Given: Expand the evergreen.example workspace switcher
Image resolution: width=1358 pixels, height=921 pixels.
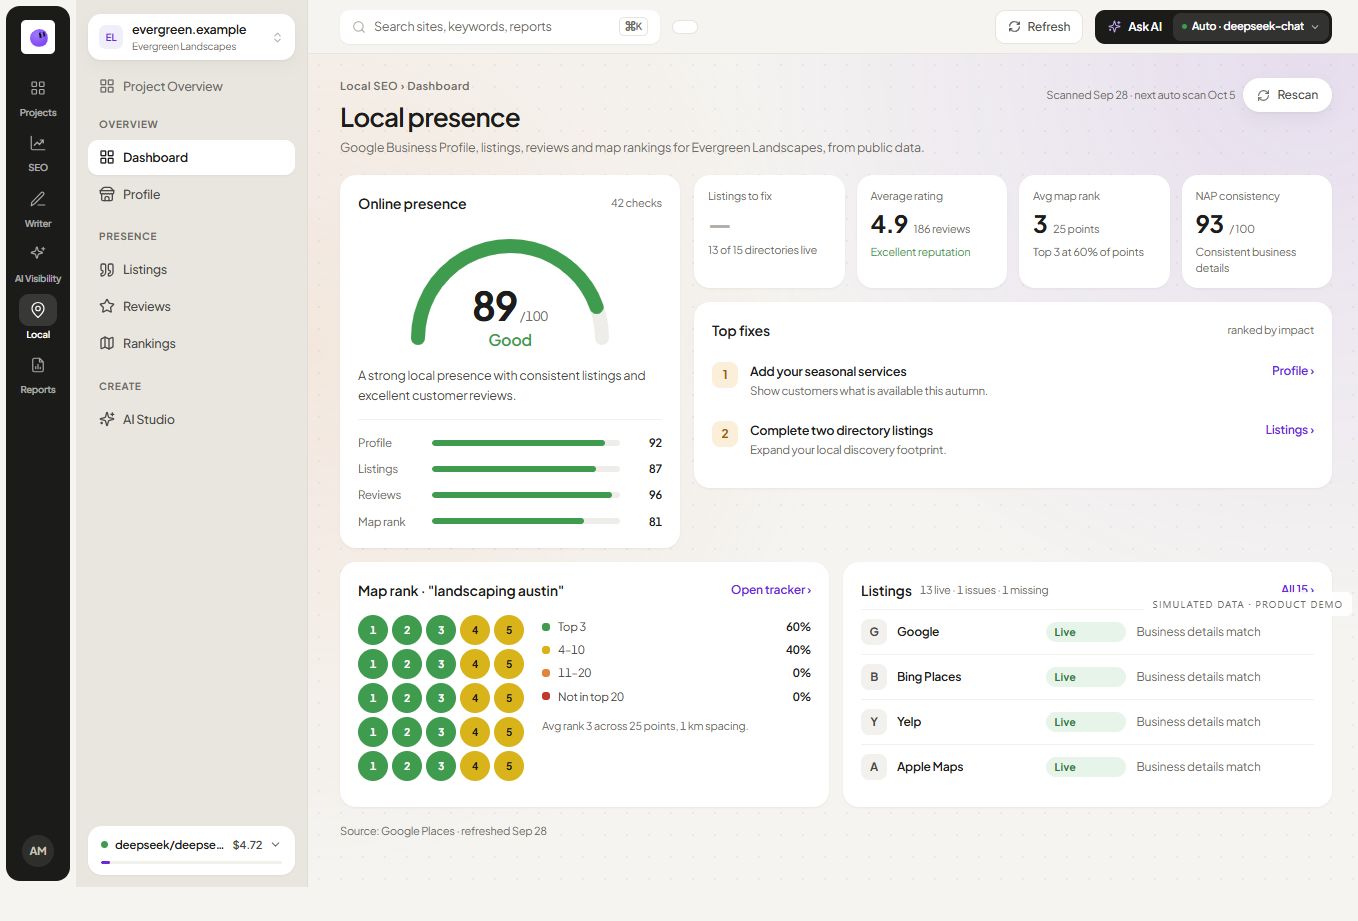Looking at the screenshot, I should click(x=191, y=37).
